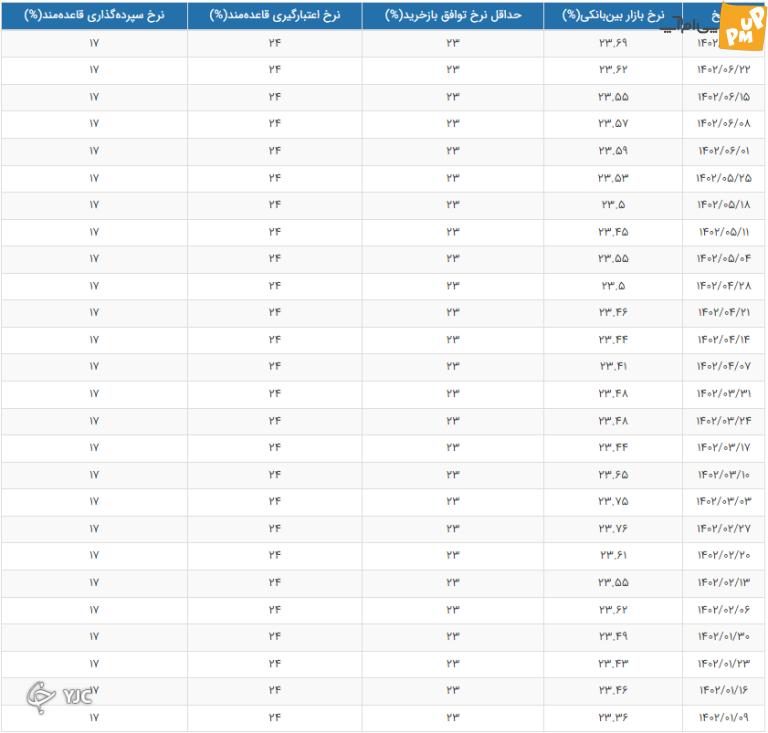
Task: Click the interbank rate value ۲۳.۴۹
Action: (613, 637)
